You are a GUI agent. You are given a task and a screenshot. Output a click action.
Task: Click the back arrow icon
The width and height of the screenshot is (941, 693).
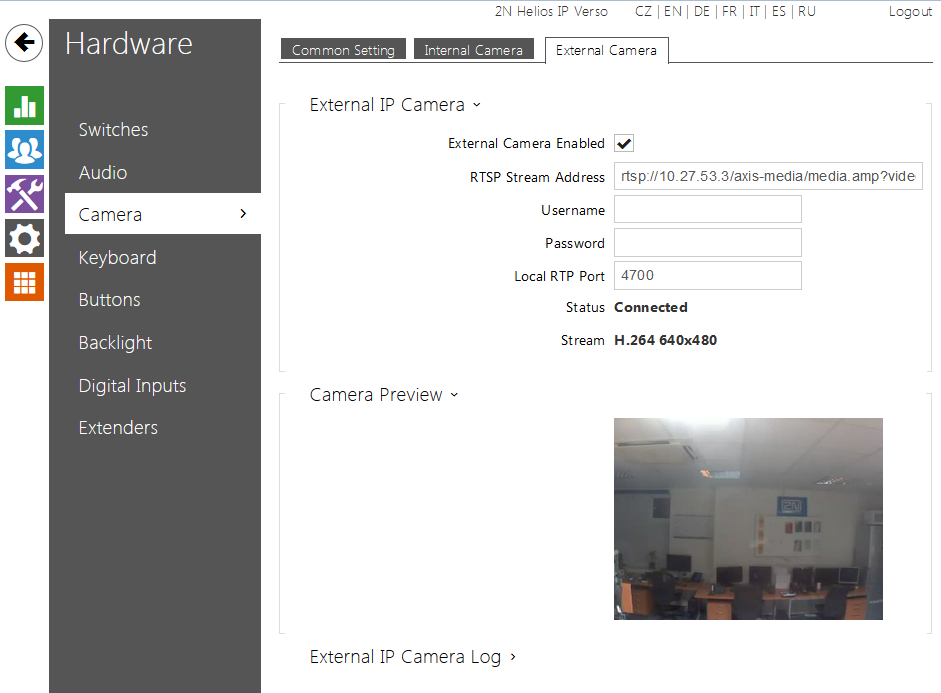[x=24, y=43]
